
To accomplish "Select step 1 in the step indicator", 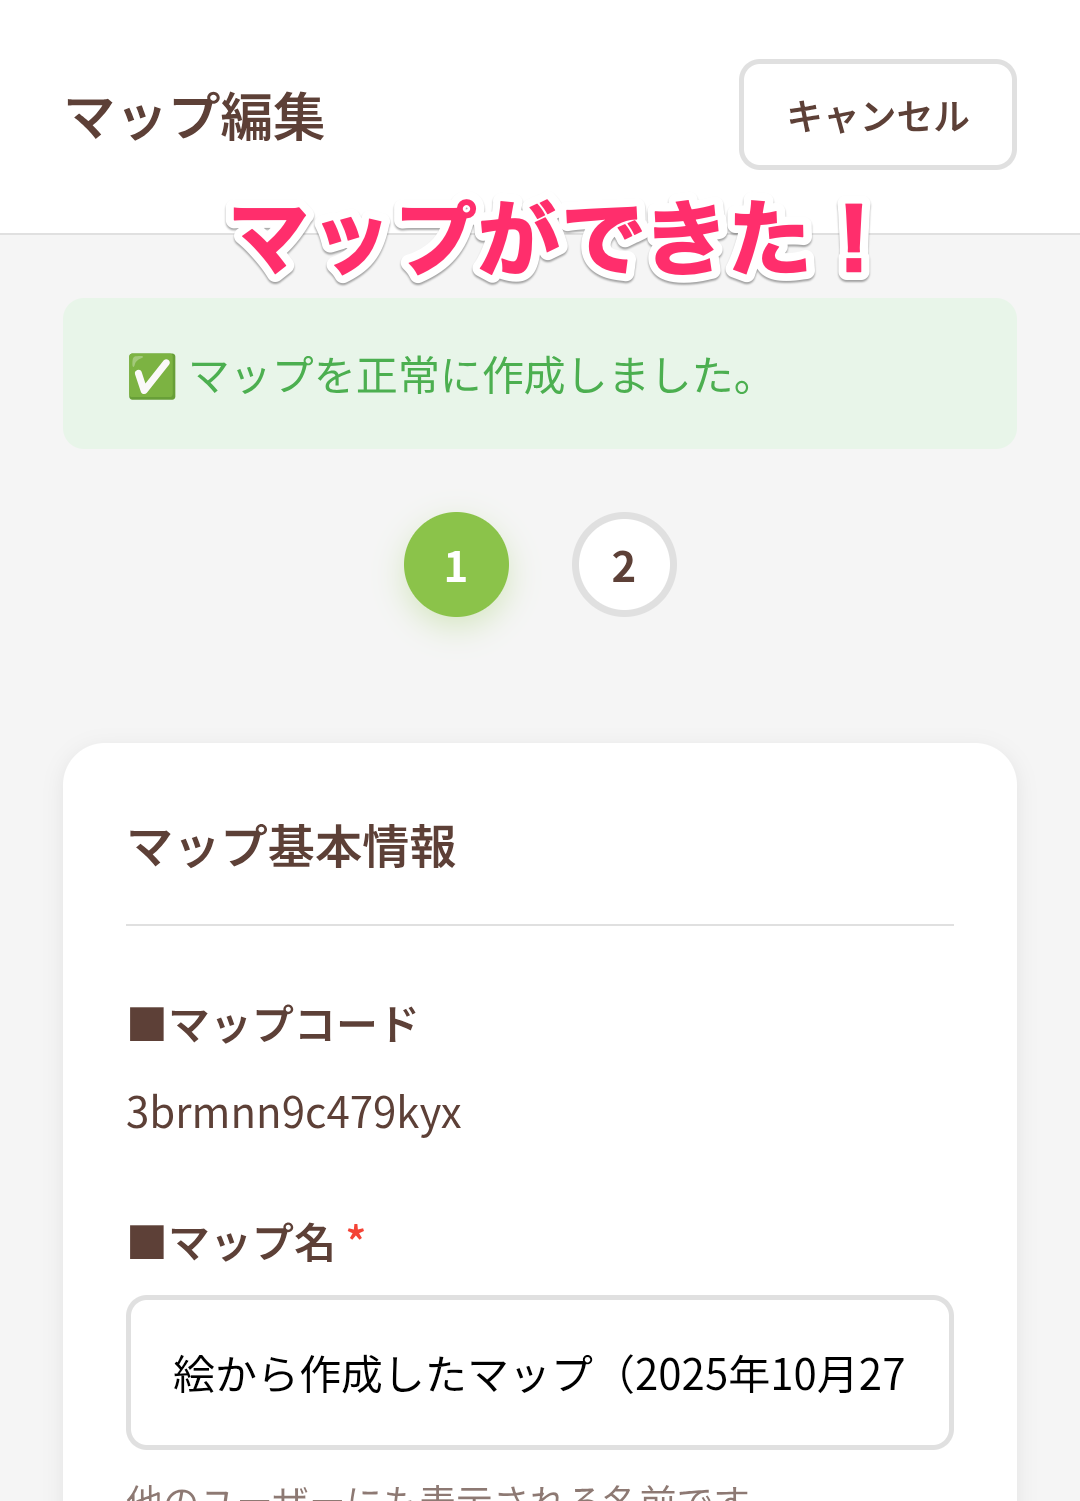I will pyautogui.click(x=456, y=565).
